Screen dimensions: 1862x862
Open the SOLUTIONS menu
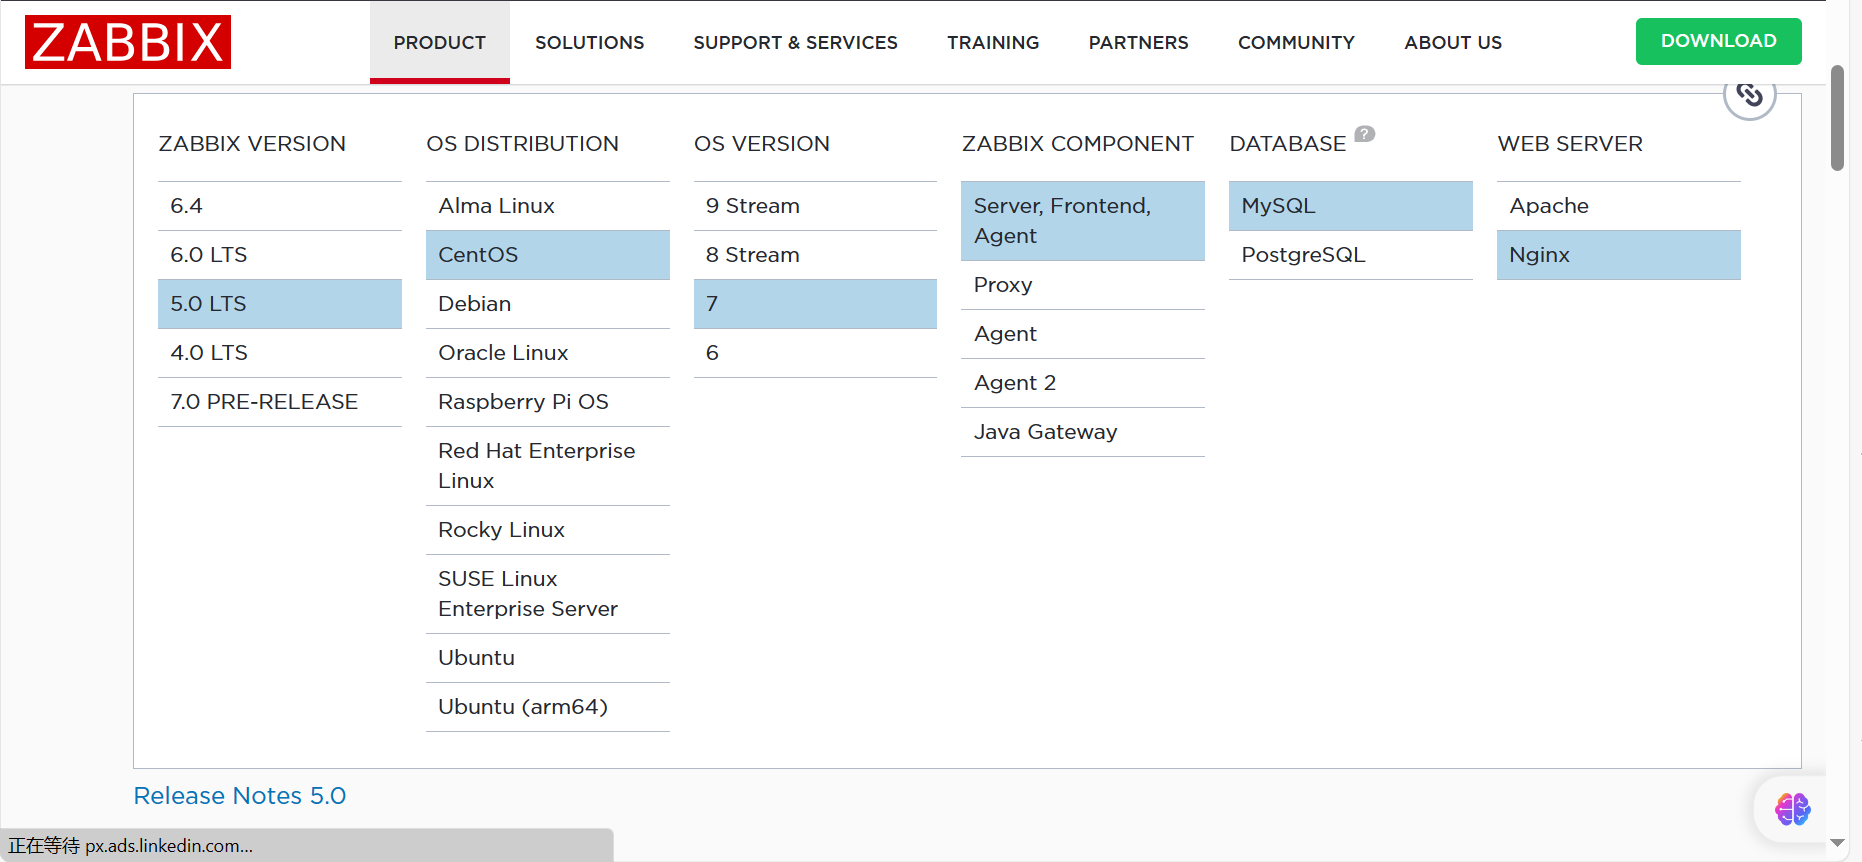pos(590,42)
